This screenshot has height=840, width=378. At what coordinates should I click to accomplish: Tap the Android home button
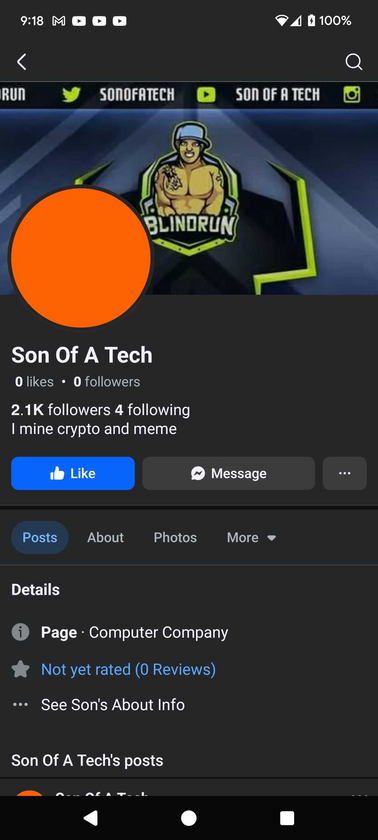coord(188,818)
